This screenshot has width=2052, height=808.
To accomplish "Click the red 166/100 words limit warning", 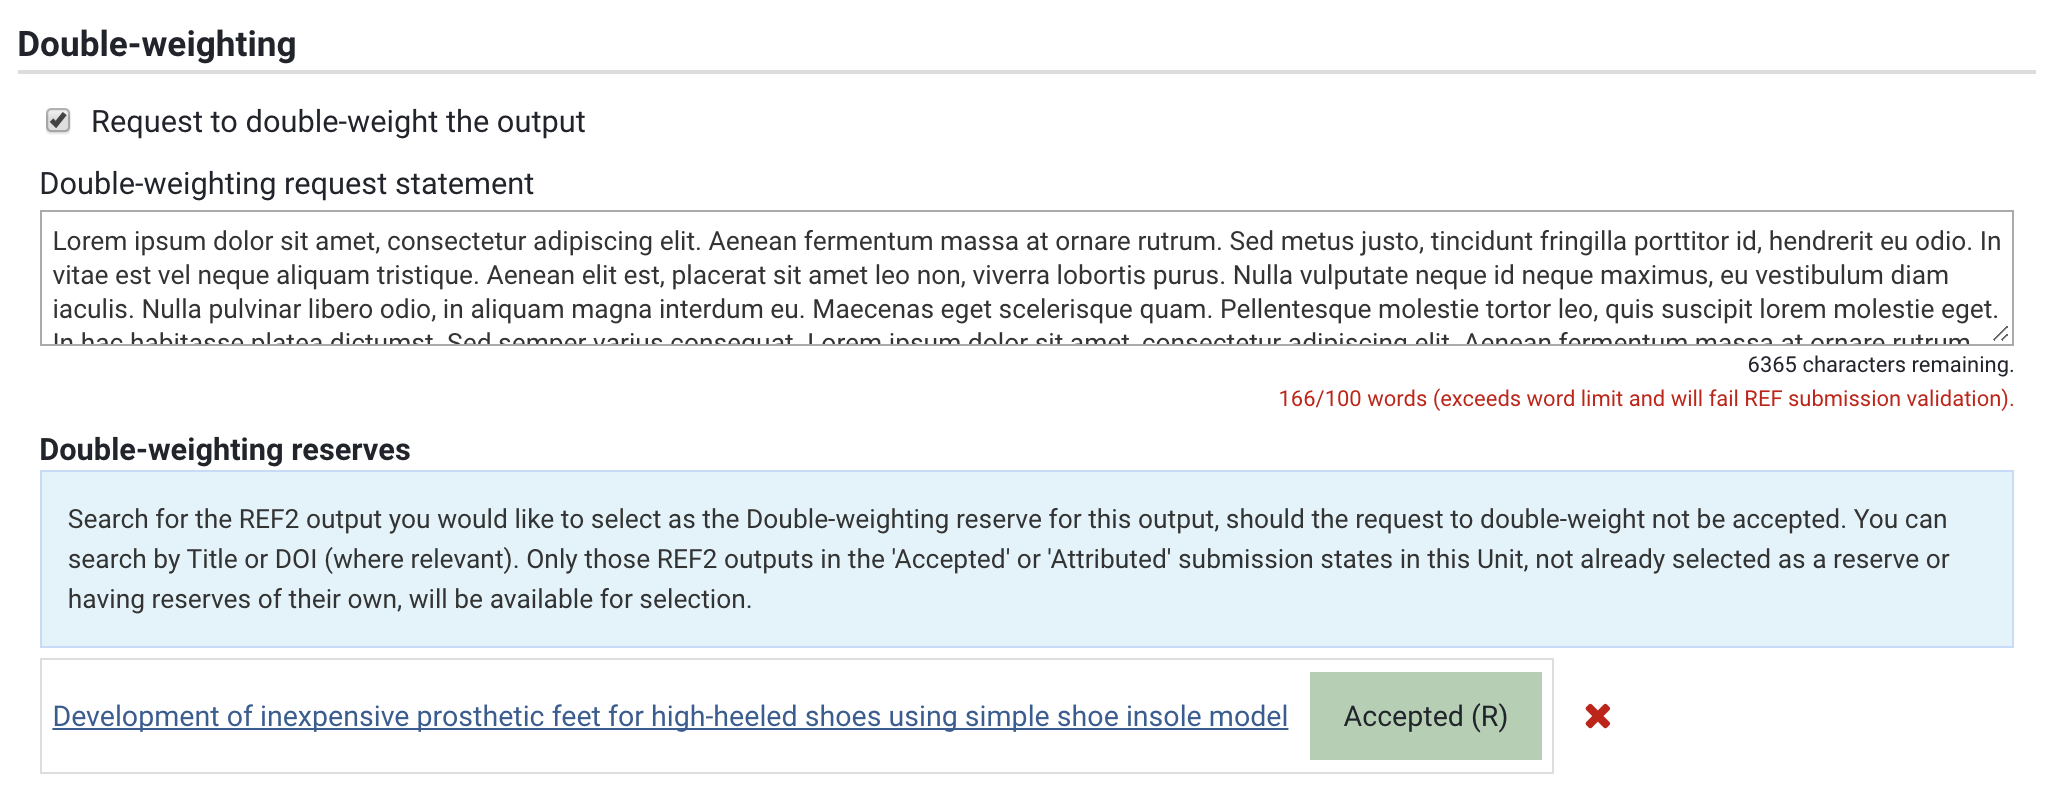I will coord(1645,399).
